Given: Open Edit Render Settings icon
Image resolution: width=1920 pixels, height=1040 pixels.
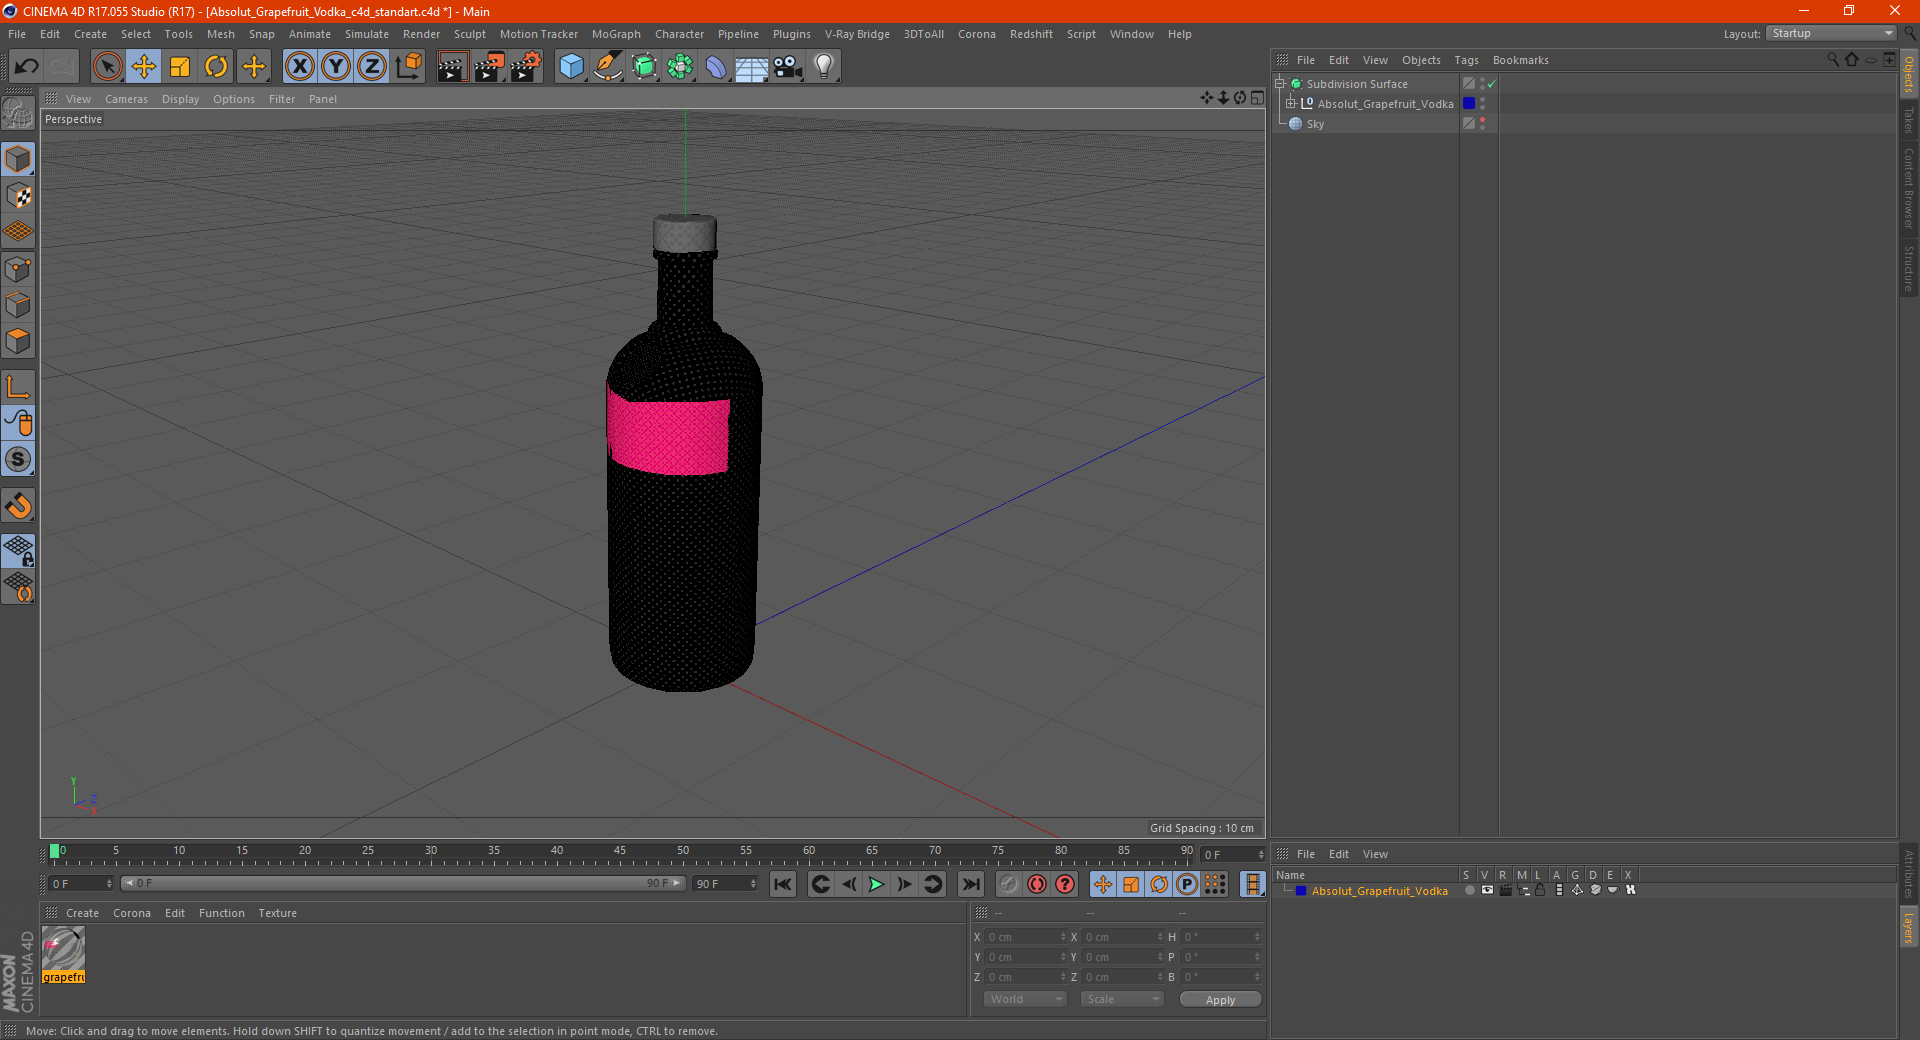Looking at the screenshot, I should tap(526, 67).
